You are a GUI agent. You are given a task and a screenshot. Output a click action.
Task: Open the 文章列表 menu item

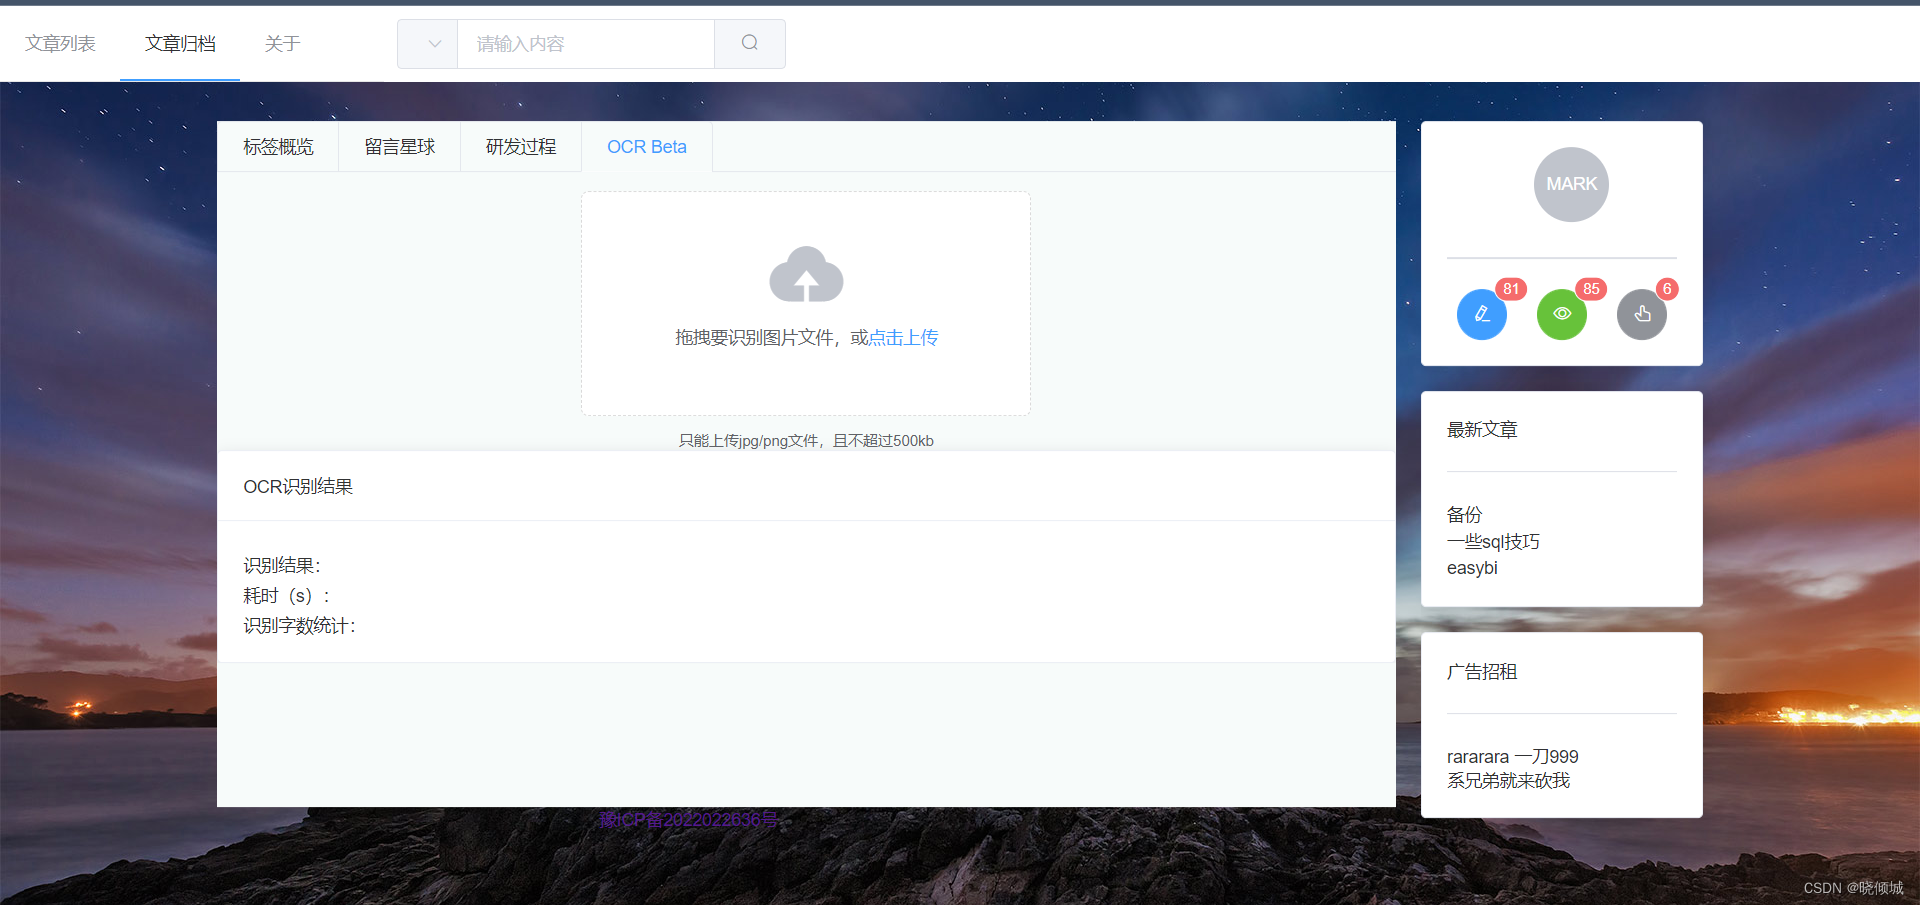(x=60, y=43)
